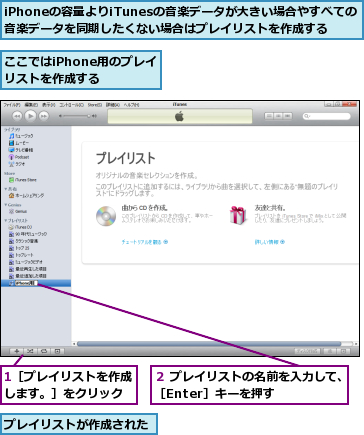Click the scrollbar left arrow
The image size is (364, 435).
point(74,344)
